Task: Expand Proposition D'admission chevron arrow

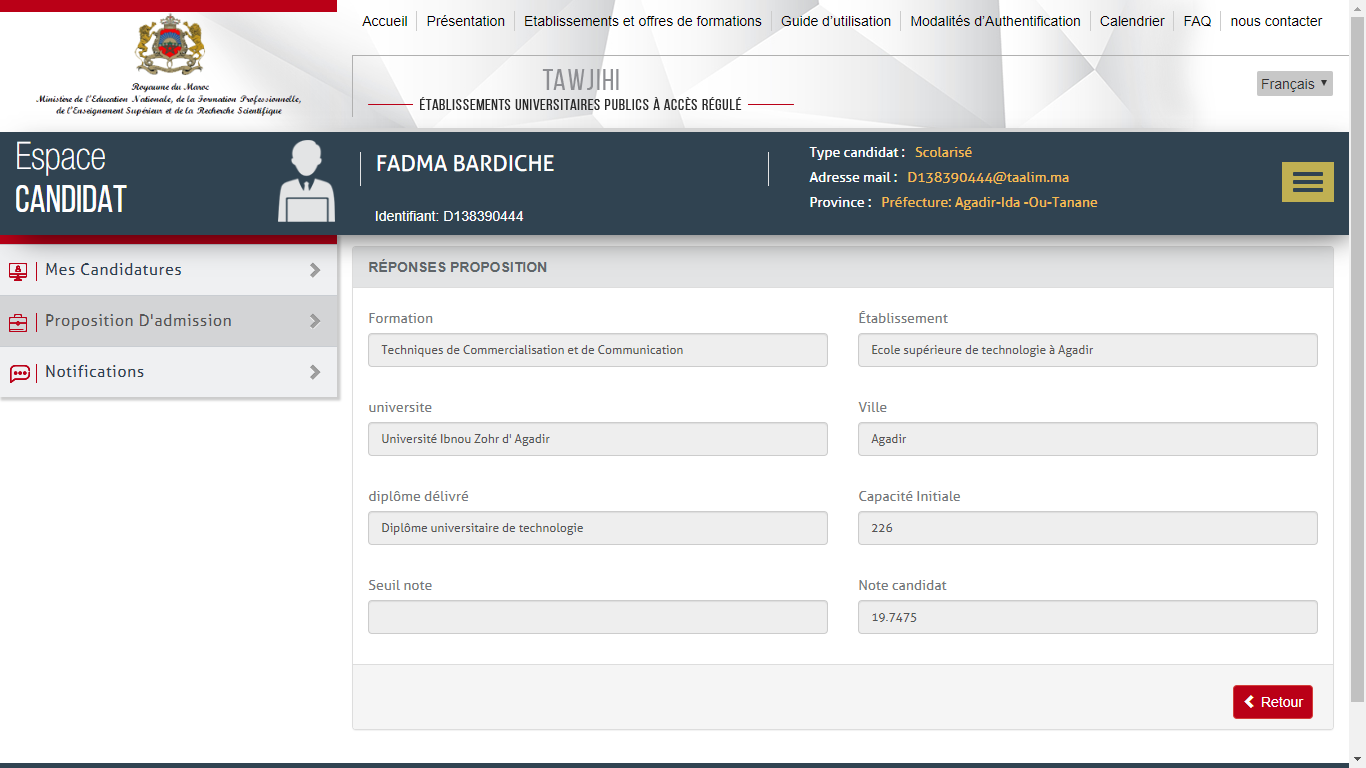Action: [x=315, y=321]
